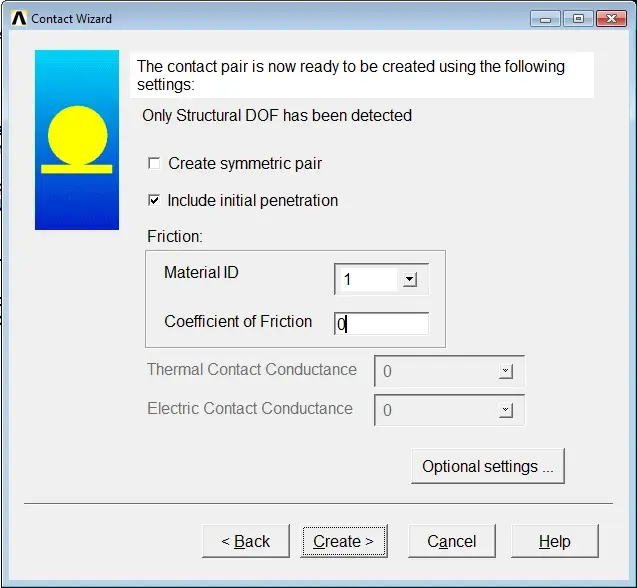This screenshot has height=588, width=637.
Task: Maximize the Contact Wizard window
Action: [578, 19]
